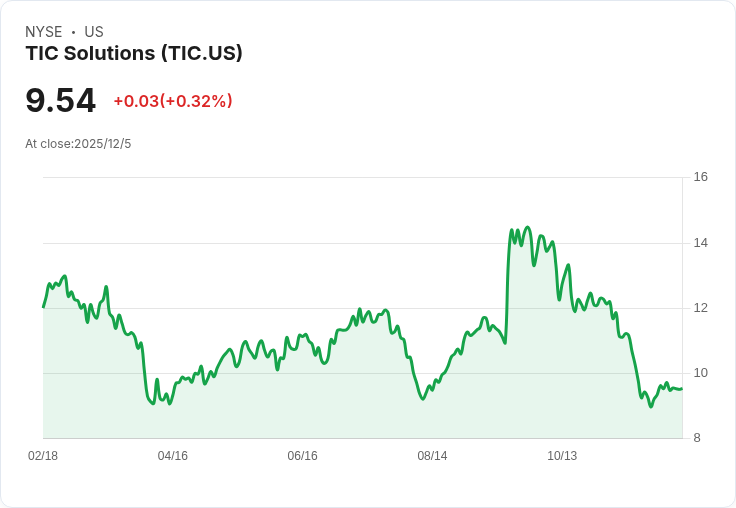This screenshot has height=508, width=736.
Task: Jump to 06/16 on the date axis
Action: (x=302, y=456)
